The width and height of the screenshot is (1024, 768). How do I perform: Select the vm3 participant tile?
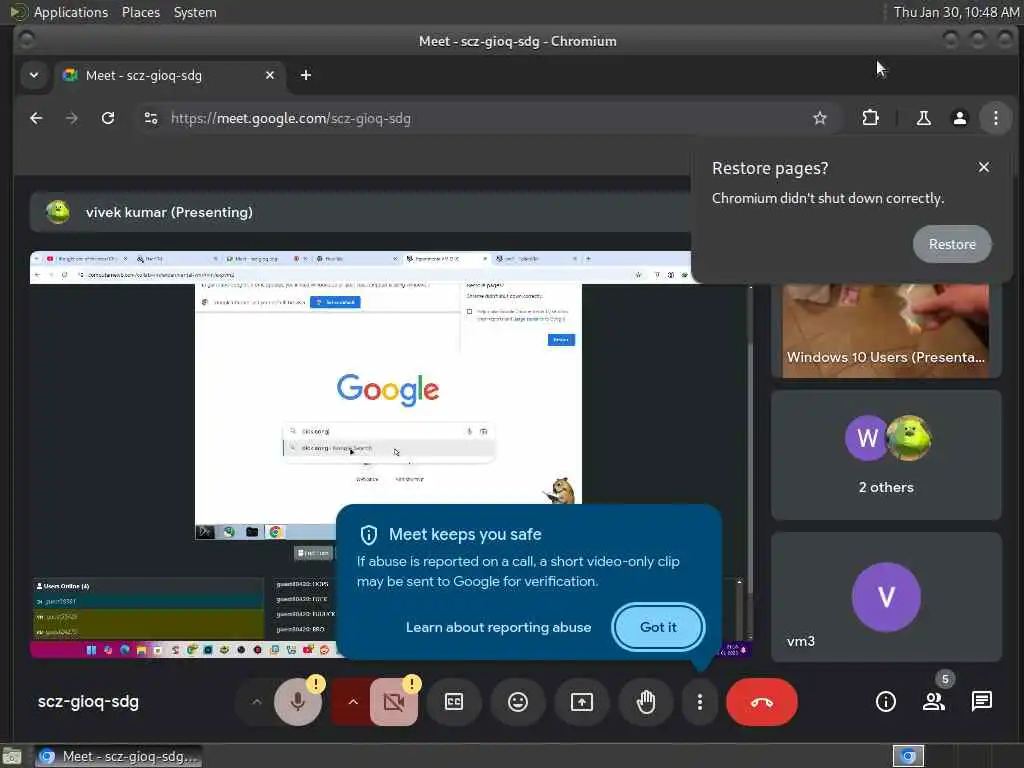point(886,597)
